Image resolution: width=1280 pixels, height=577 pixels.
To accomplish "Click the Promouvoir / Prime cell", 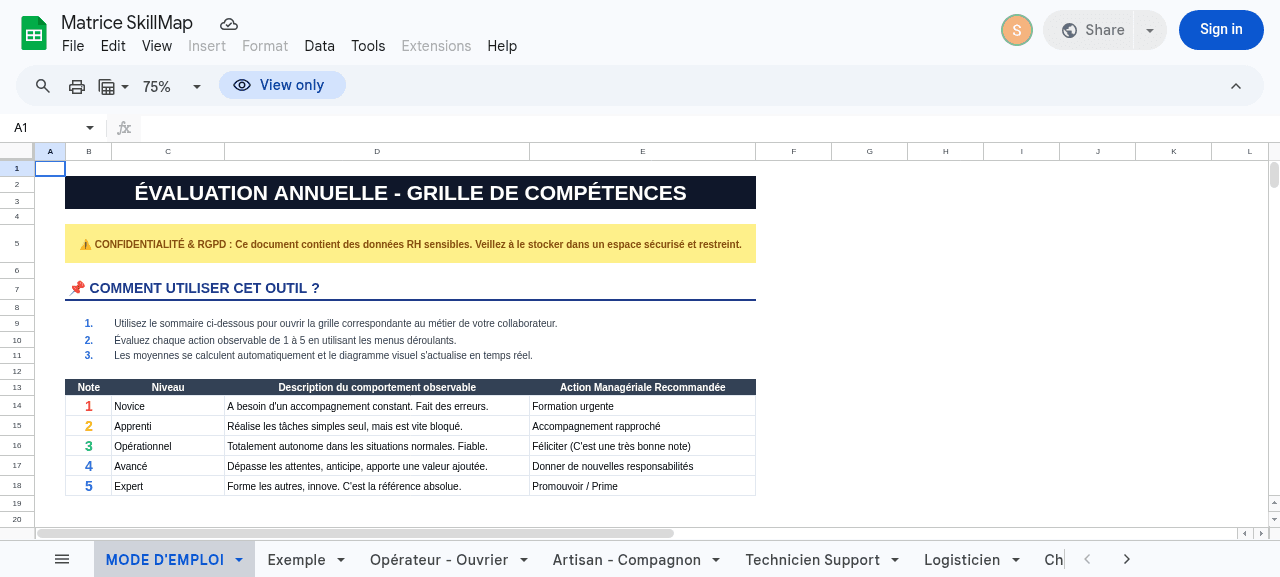I will pyautogui.click(x=643, y=486).
